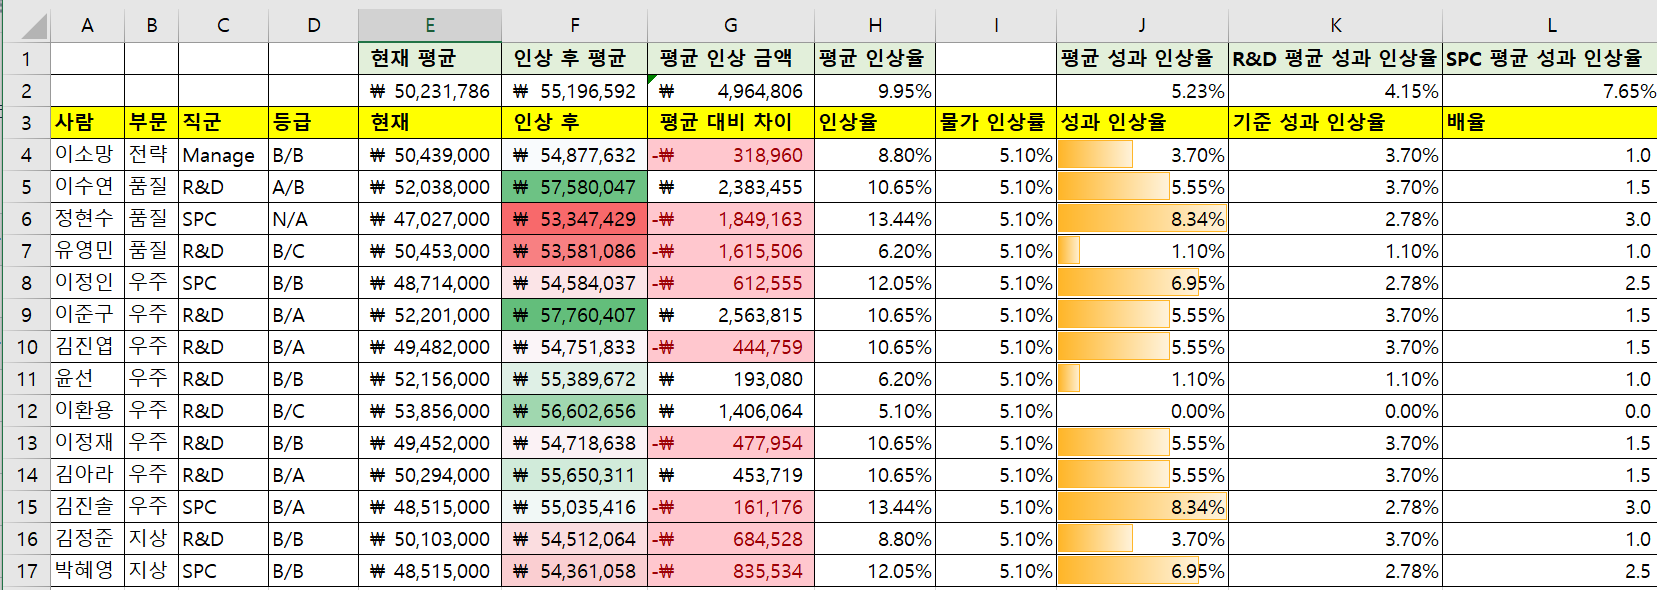The height and width of the screenshot is (590, 1657).
Task: Click the N/A grade cell
Action: [313, 219]
